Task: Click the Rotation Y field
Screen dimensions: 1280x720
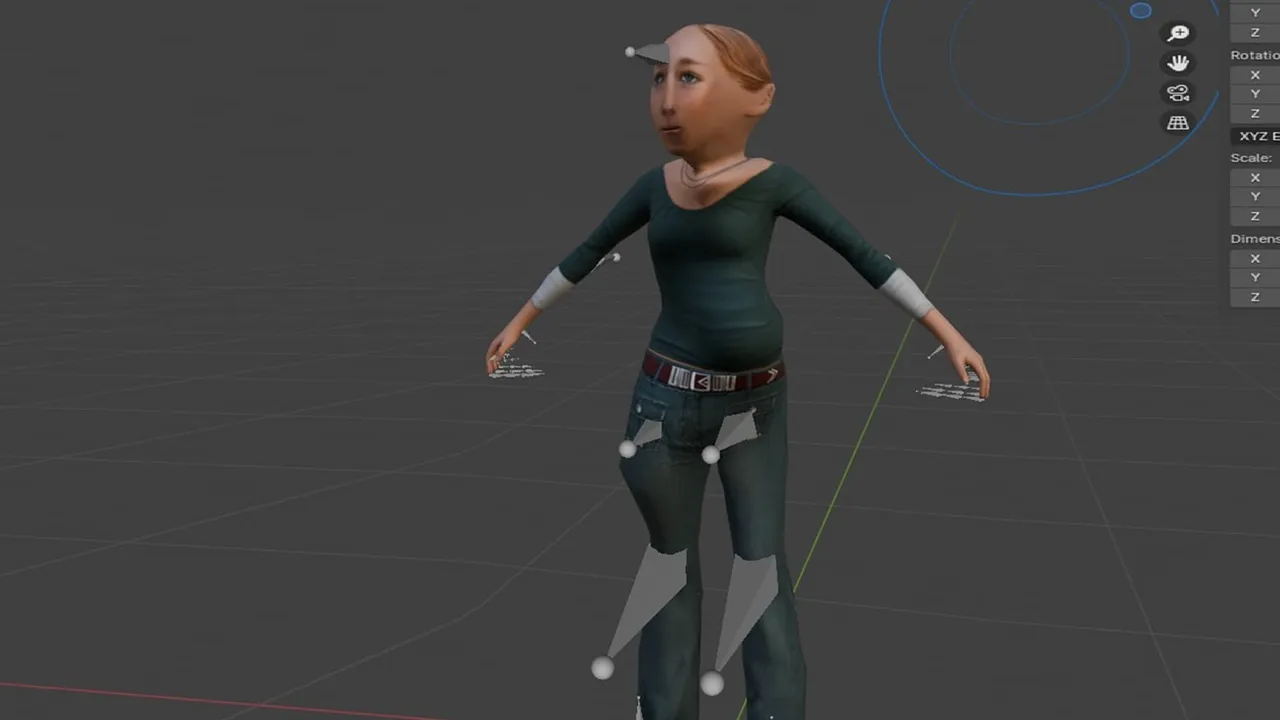Action: 1255,94
